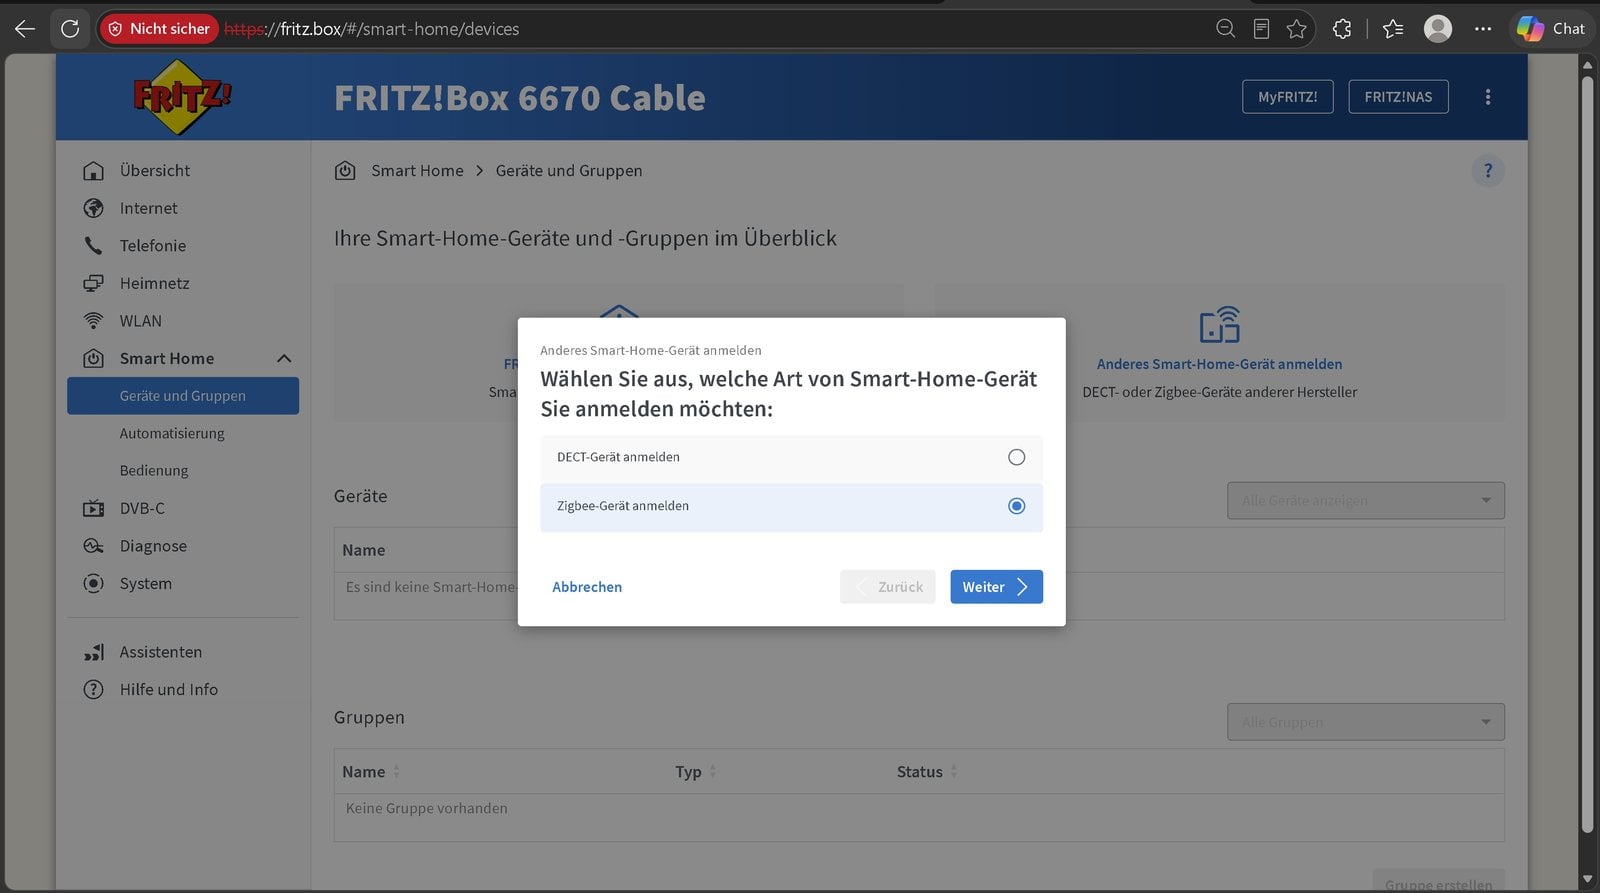Click Zurück button in dialog
Image resolution: width=1600 pixels, height=893 pixels.
point(888,587)
